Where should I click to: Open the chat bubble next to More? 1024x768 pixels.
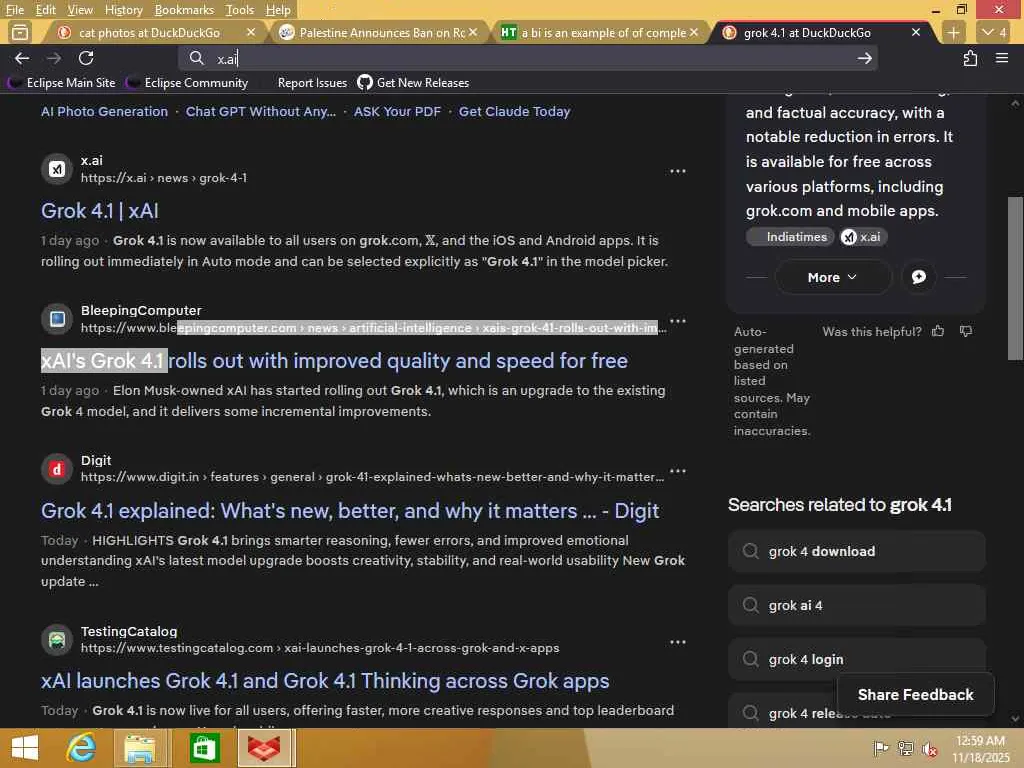(x=918, y=277)
